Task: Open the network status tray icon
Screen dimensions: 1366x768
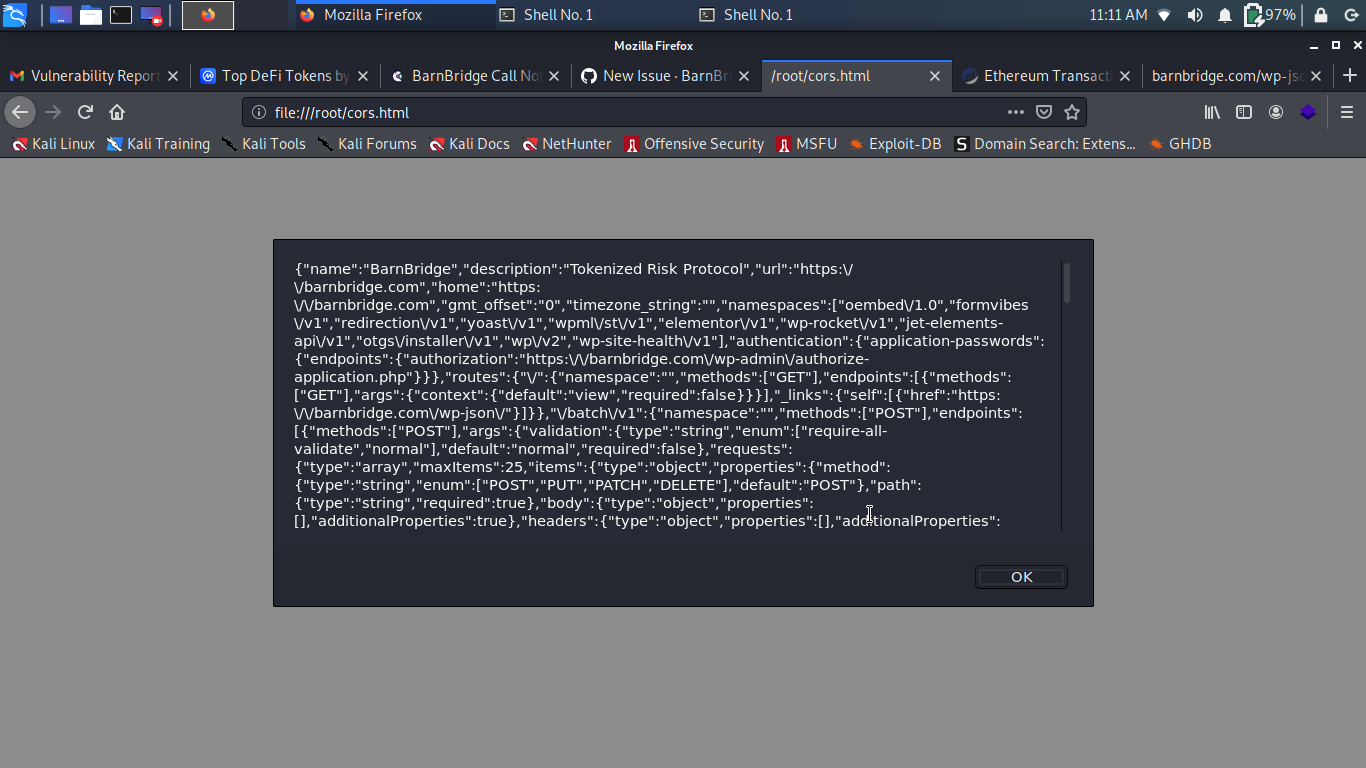Action: tap(1164, 15)
